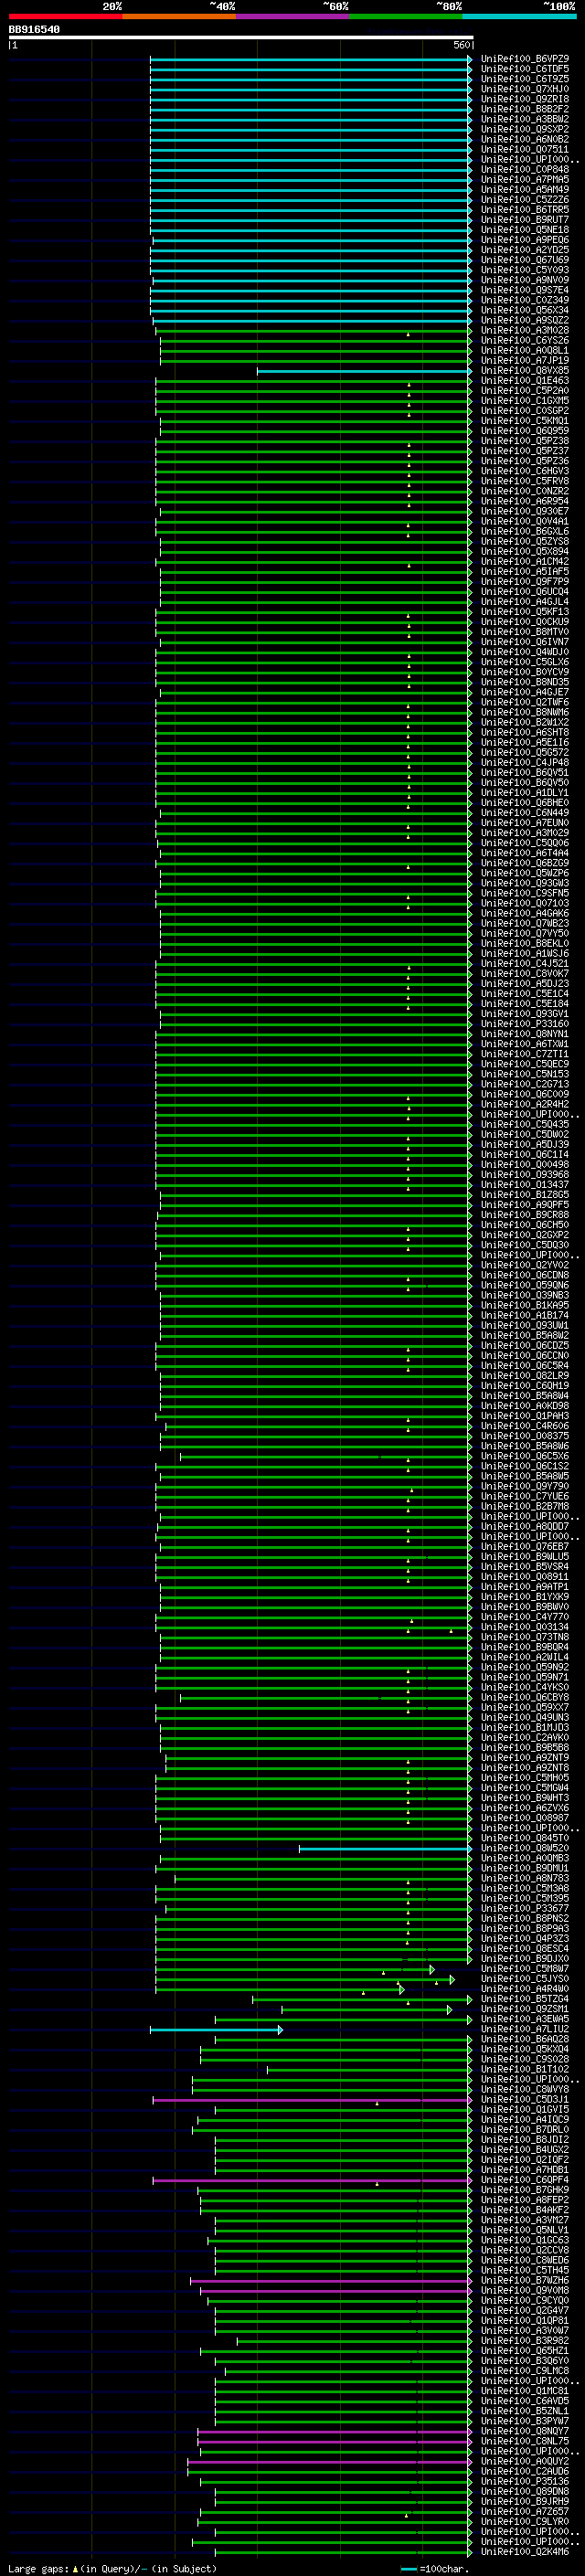Click the Large gaps legend text

pyautogui.click(x=112, y=2568)
